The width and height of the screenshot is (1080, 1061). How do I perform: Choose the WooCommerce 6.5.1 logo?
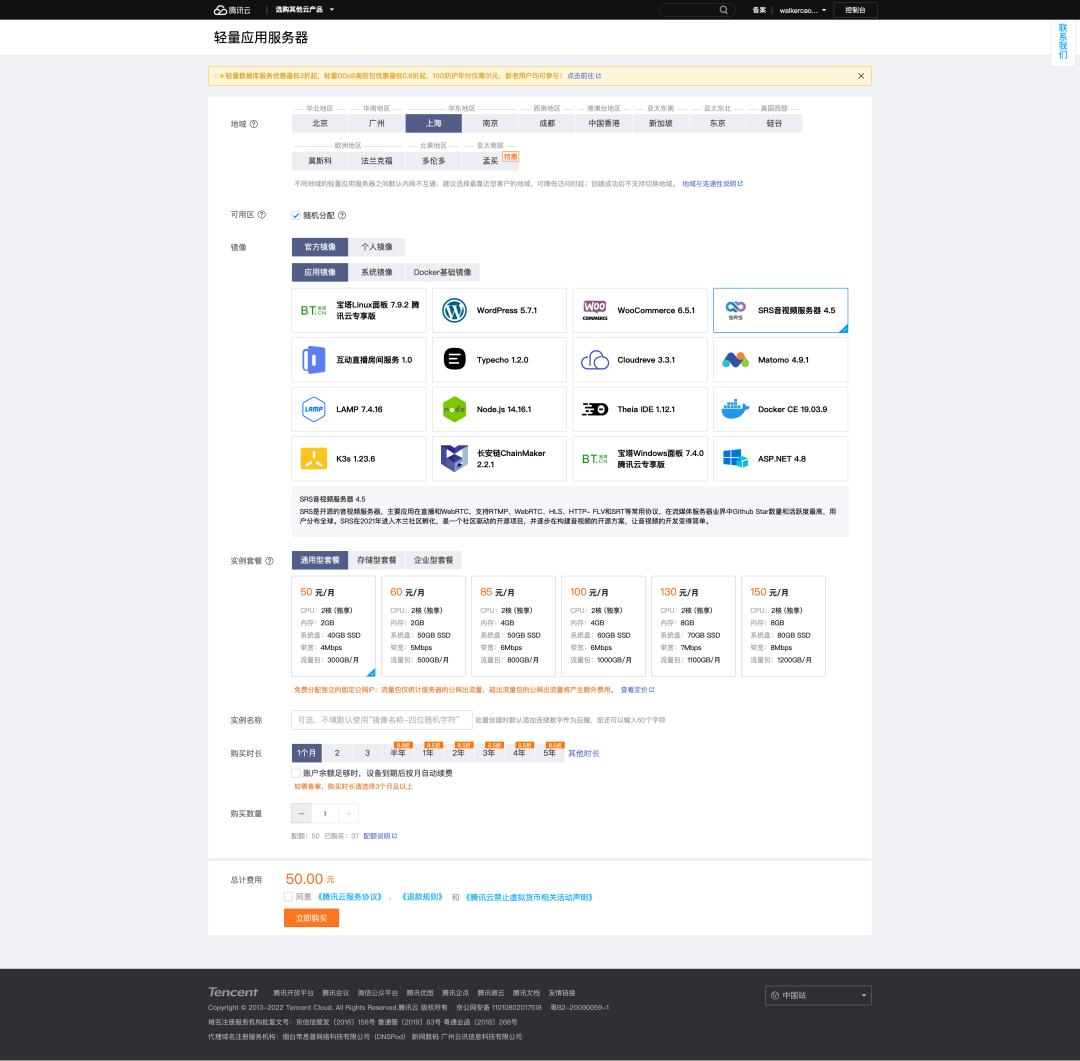(x=595, y=311)
